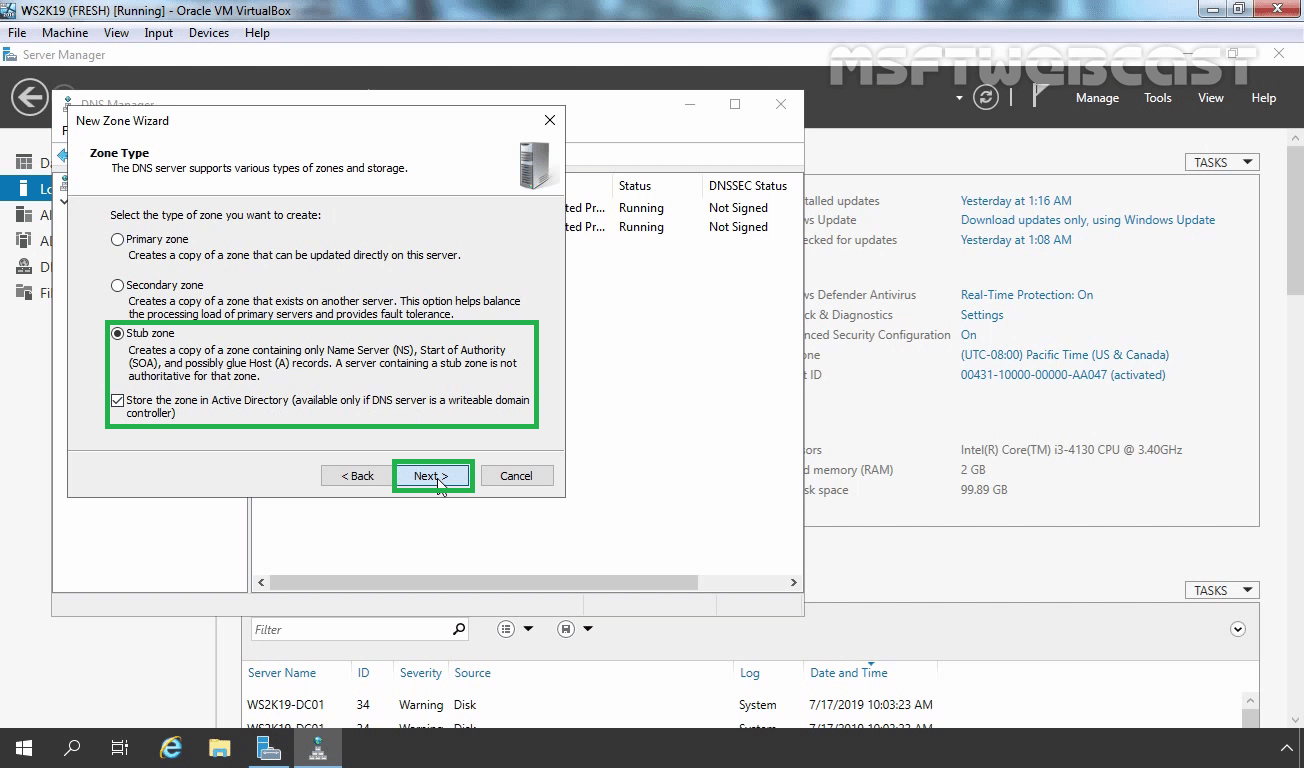Sort events by Server Name column
The width and height of the screenshot is (1304, 768).
(x=282, y=673)
